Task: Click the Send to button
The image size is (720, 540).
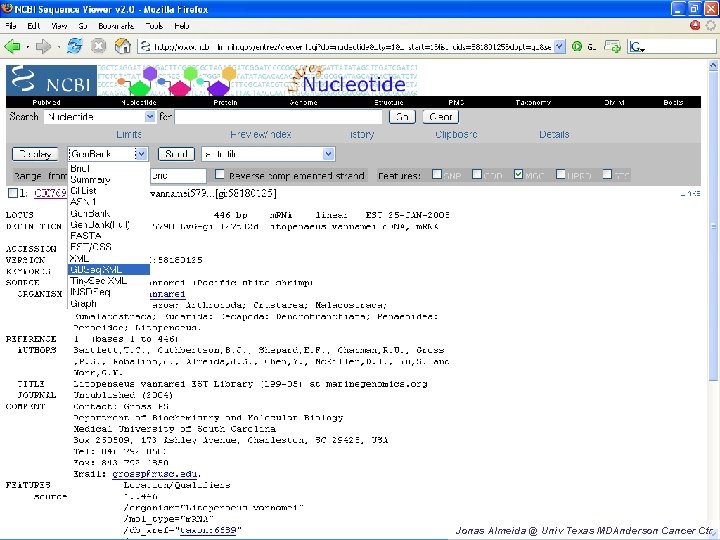Action: click(176, 154)
